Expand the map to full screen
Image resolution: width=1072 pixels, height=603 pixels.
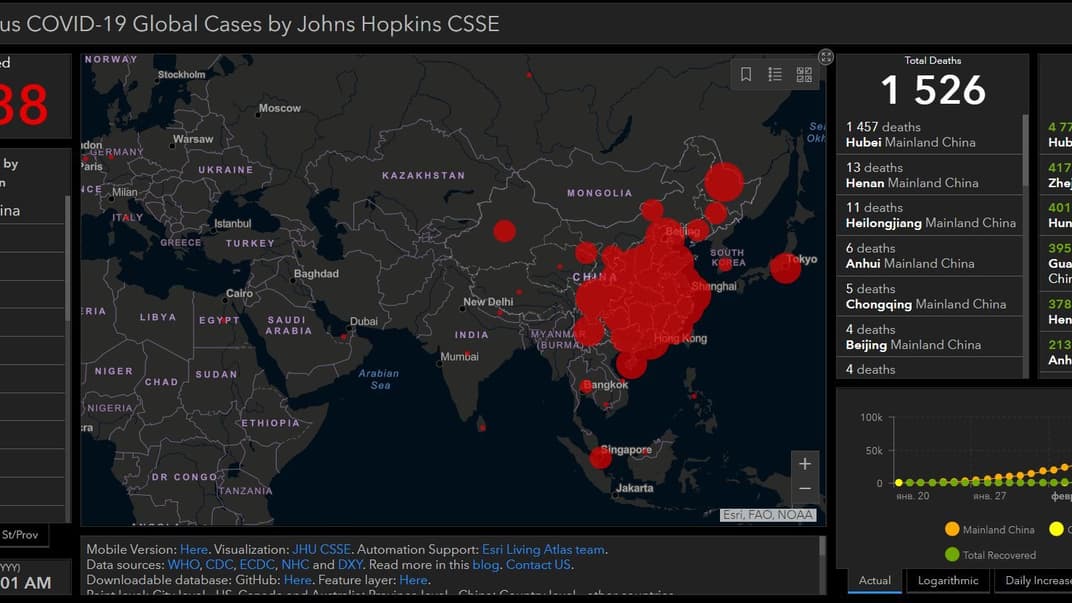[825, 57]
